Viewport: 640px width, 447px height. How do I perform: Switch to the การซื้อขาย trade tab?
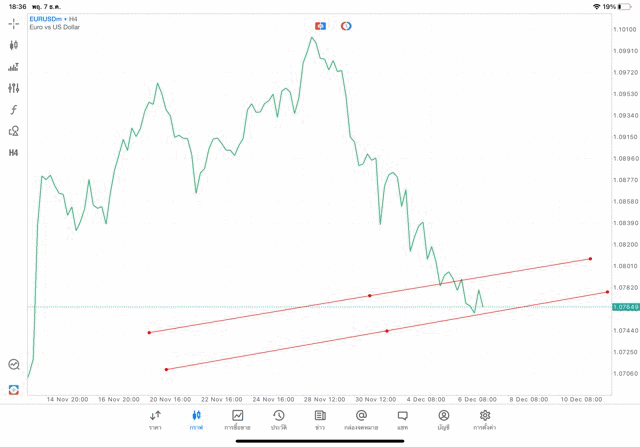click(237, 420)
